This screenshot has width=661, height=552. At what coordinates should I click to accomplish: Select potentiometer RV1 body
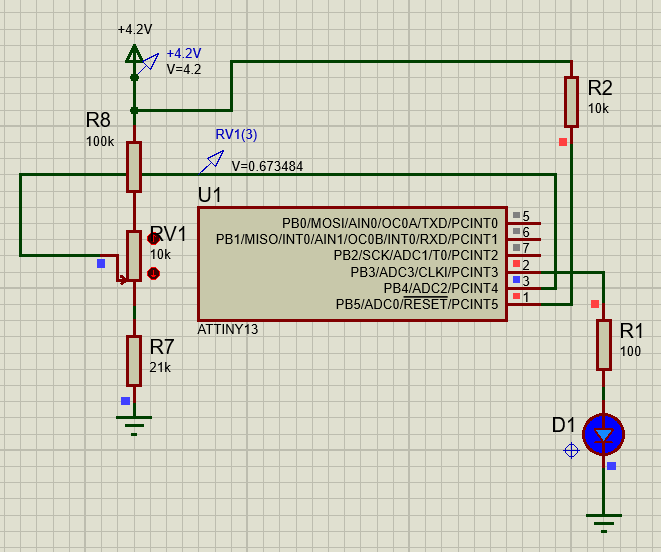(x=134, y=256)
